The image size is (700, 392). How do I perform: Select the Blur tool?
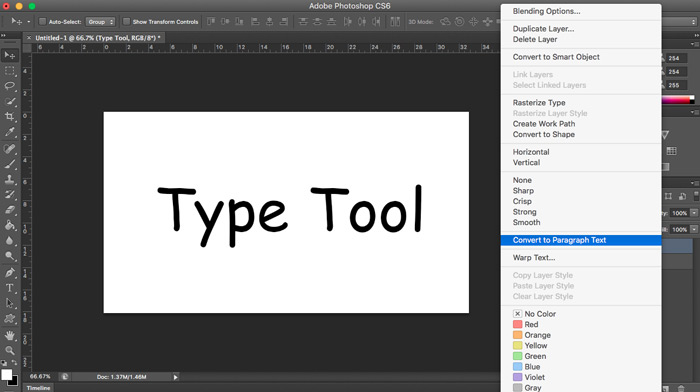(x=9, y=241)
